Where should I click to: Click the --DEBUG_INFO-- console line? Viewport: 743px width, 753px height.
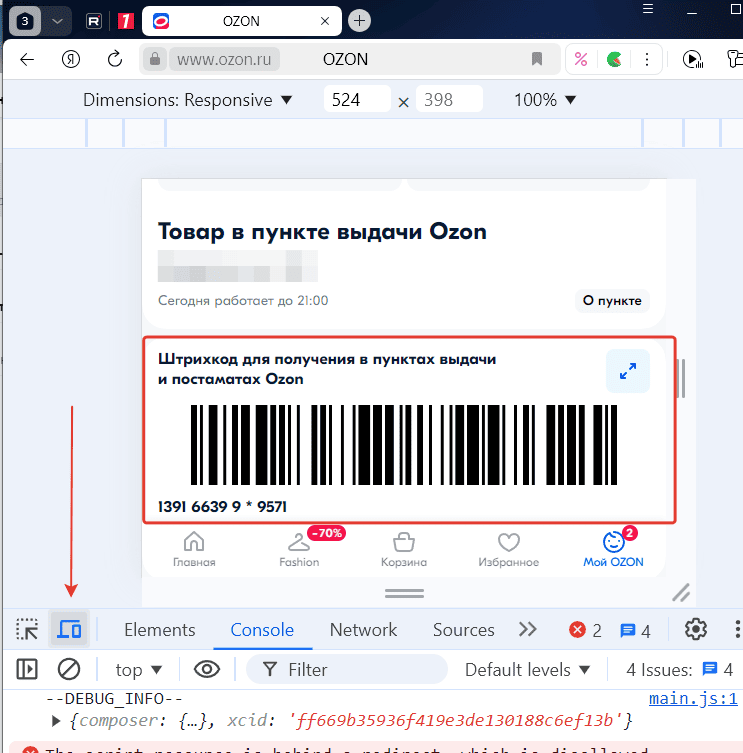click(114, 698)
